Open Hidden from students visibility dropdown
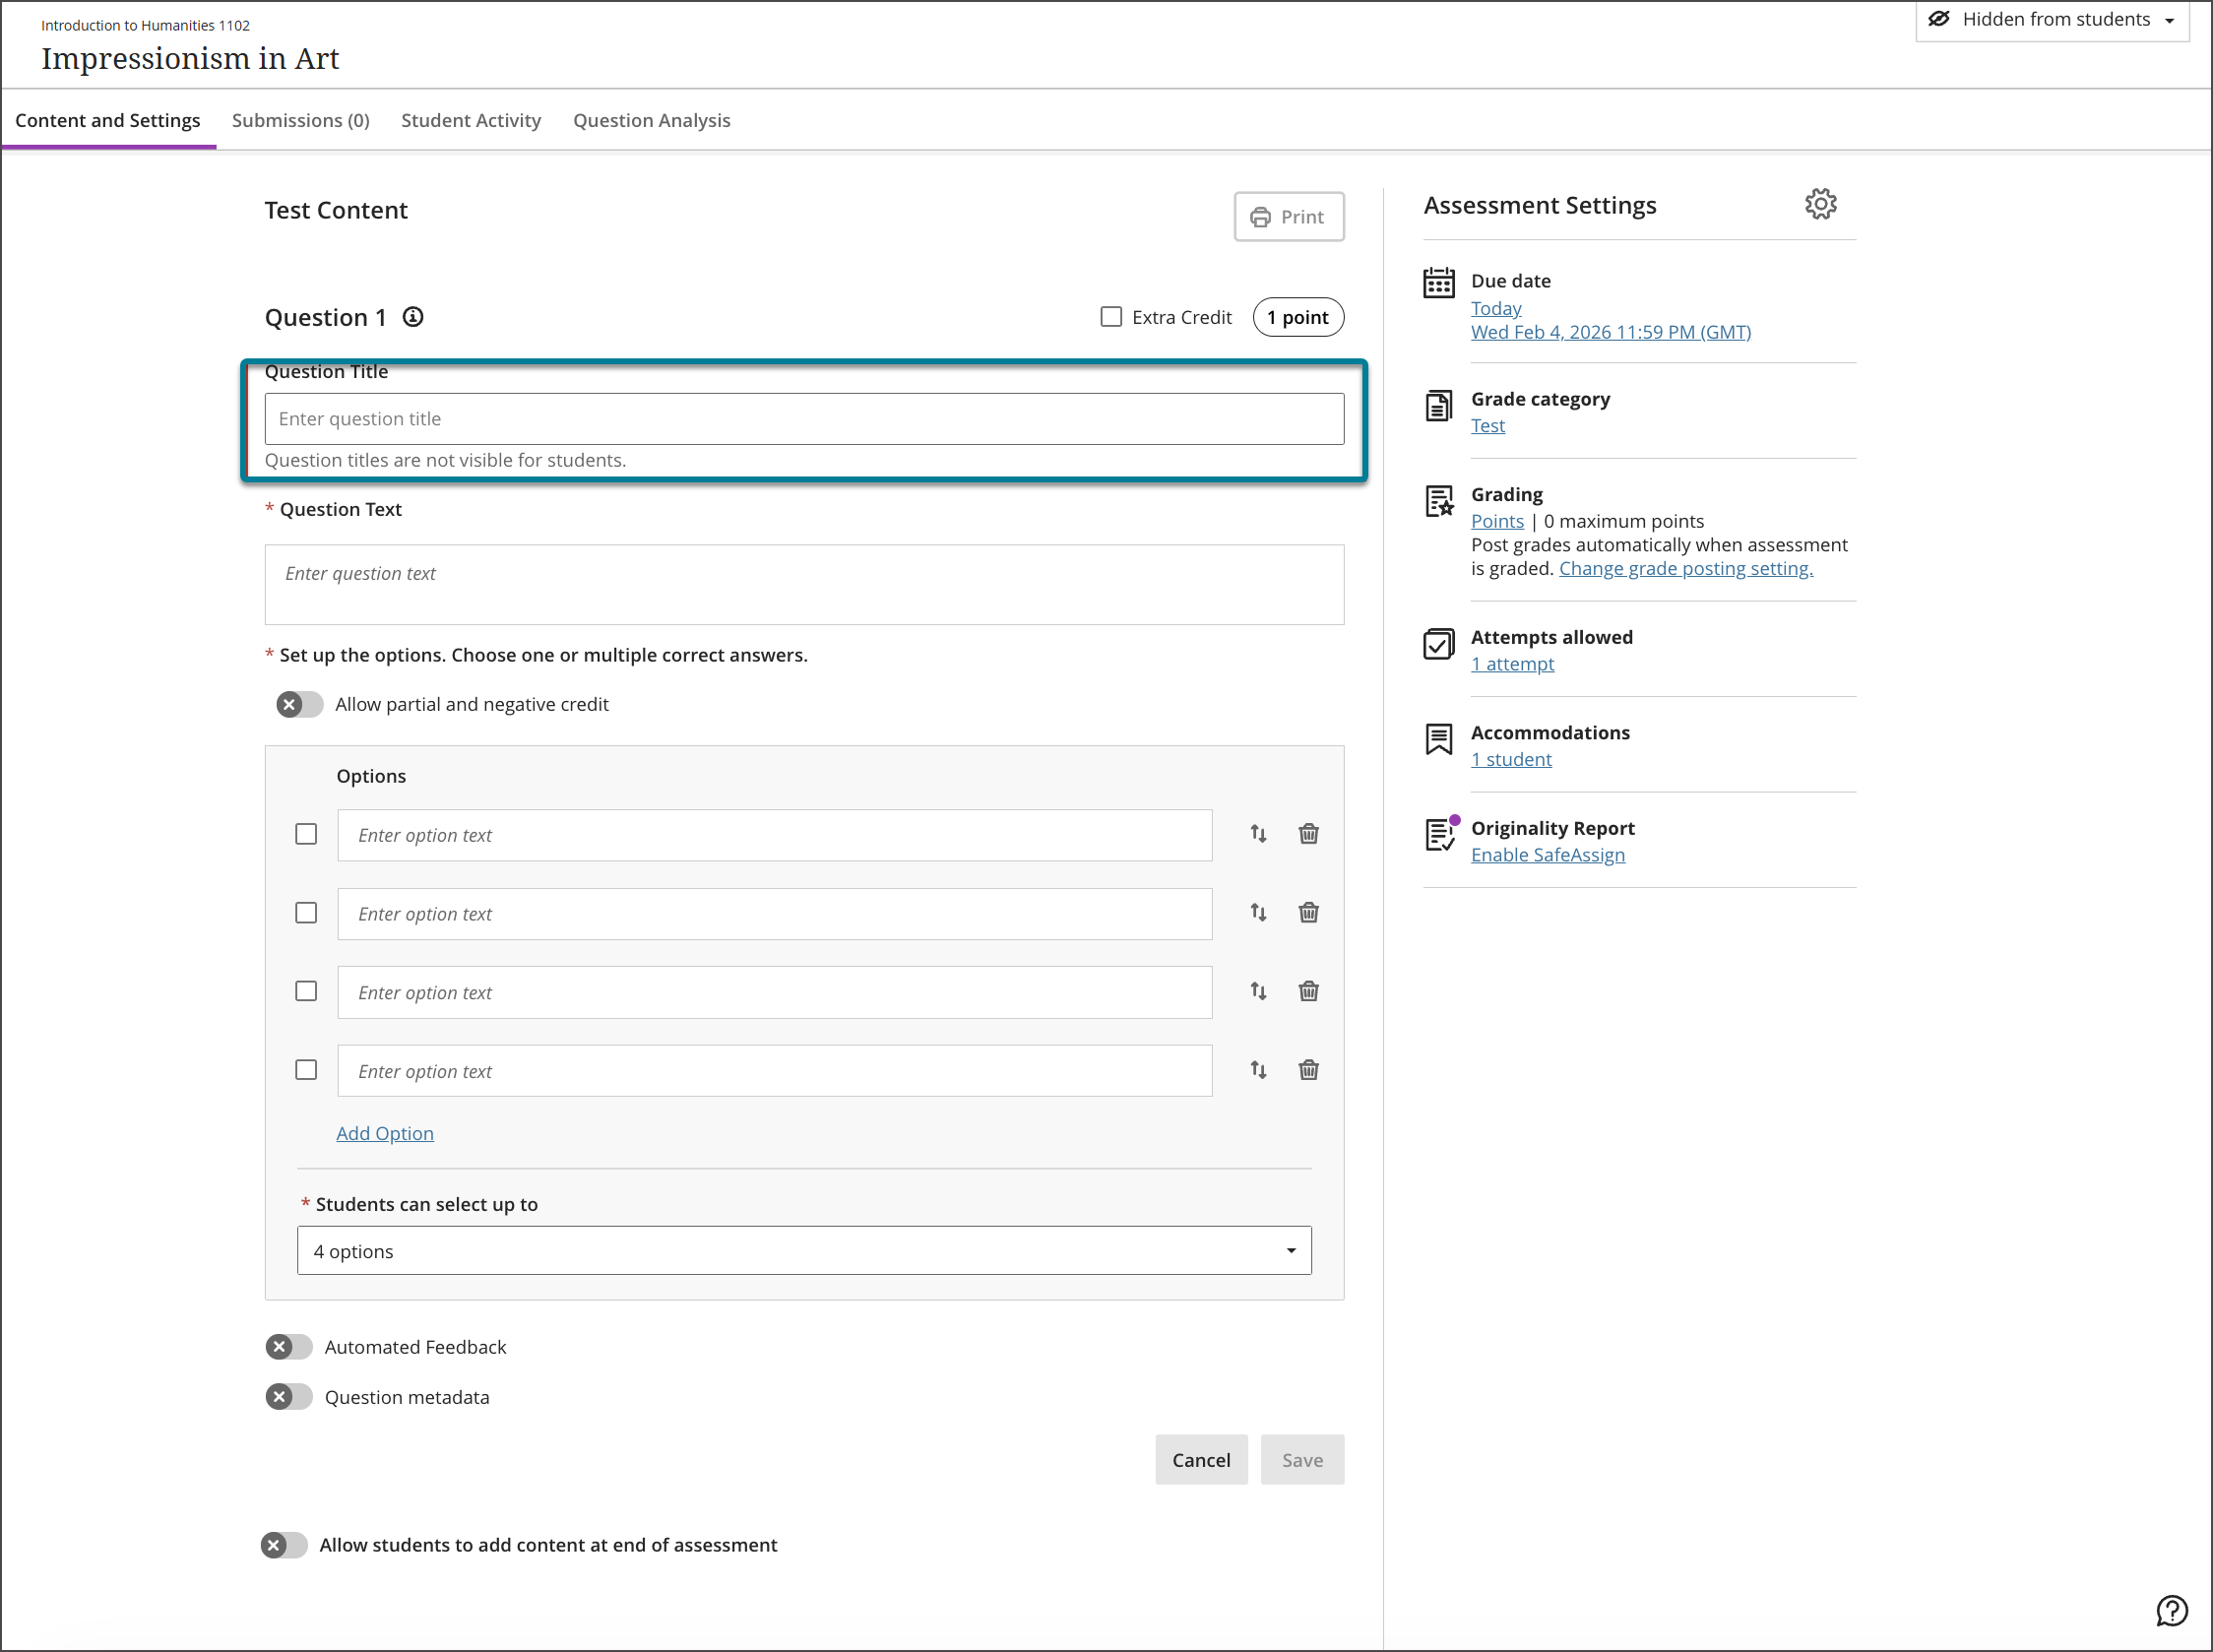This screenshot has width=2213, height=1652. pyautogui.click(x=2051, y=20)
